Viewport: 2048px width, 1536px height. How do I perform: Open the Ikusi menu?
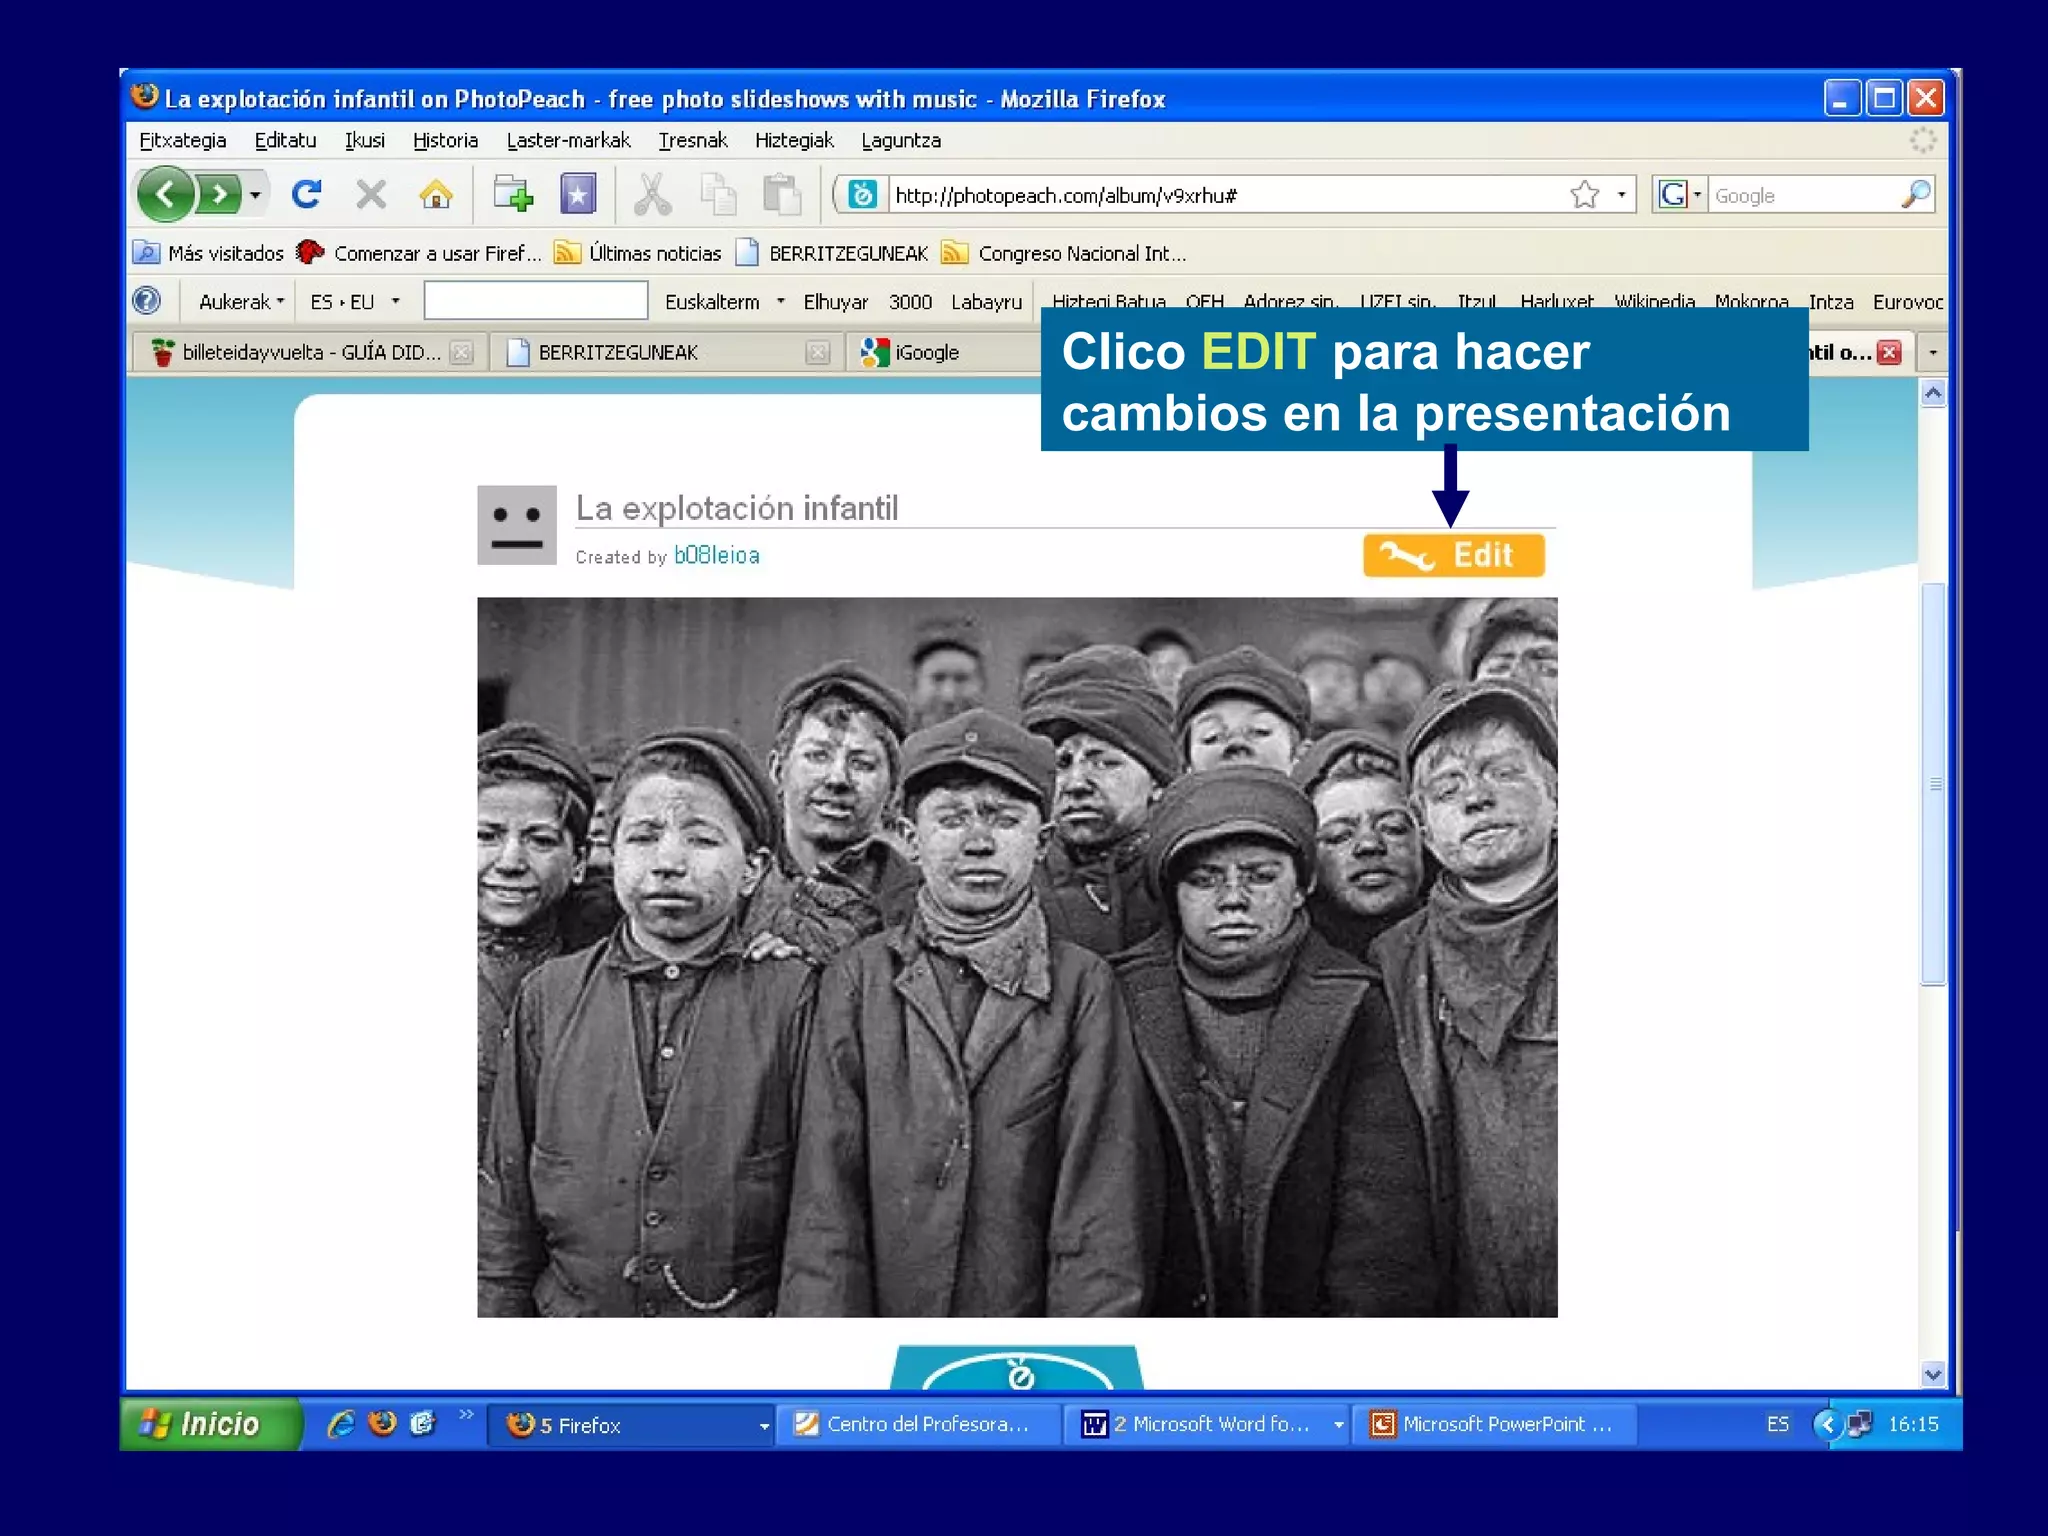coord(365,140)
